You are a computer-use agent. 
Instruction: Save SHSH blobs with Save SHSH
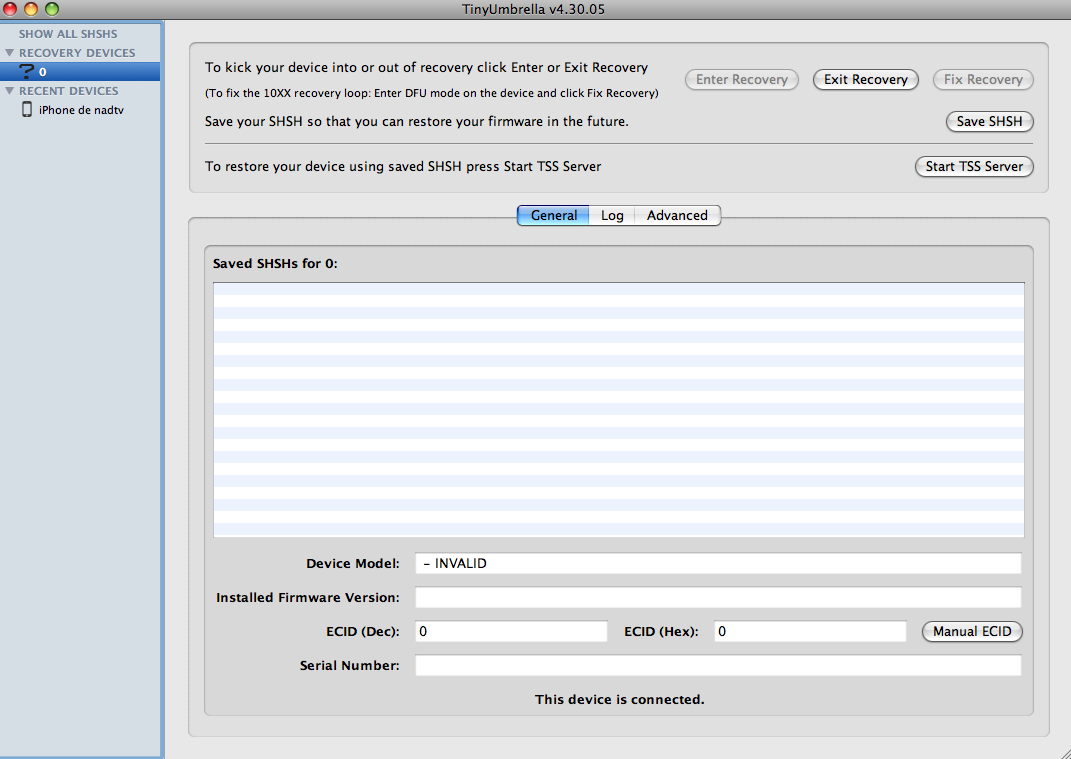[989, 122]
